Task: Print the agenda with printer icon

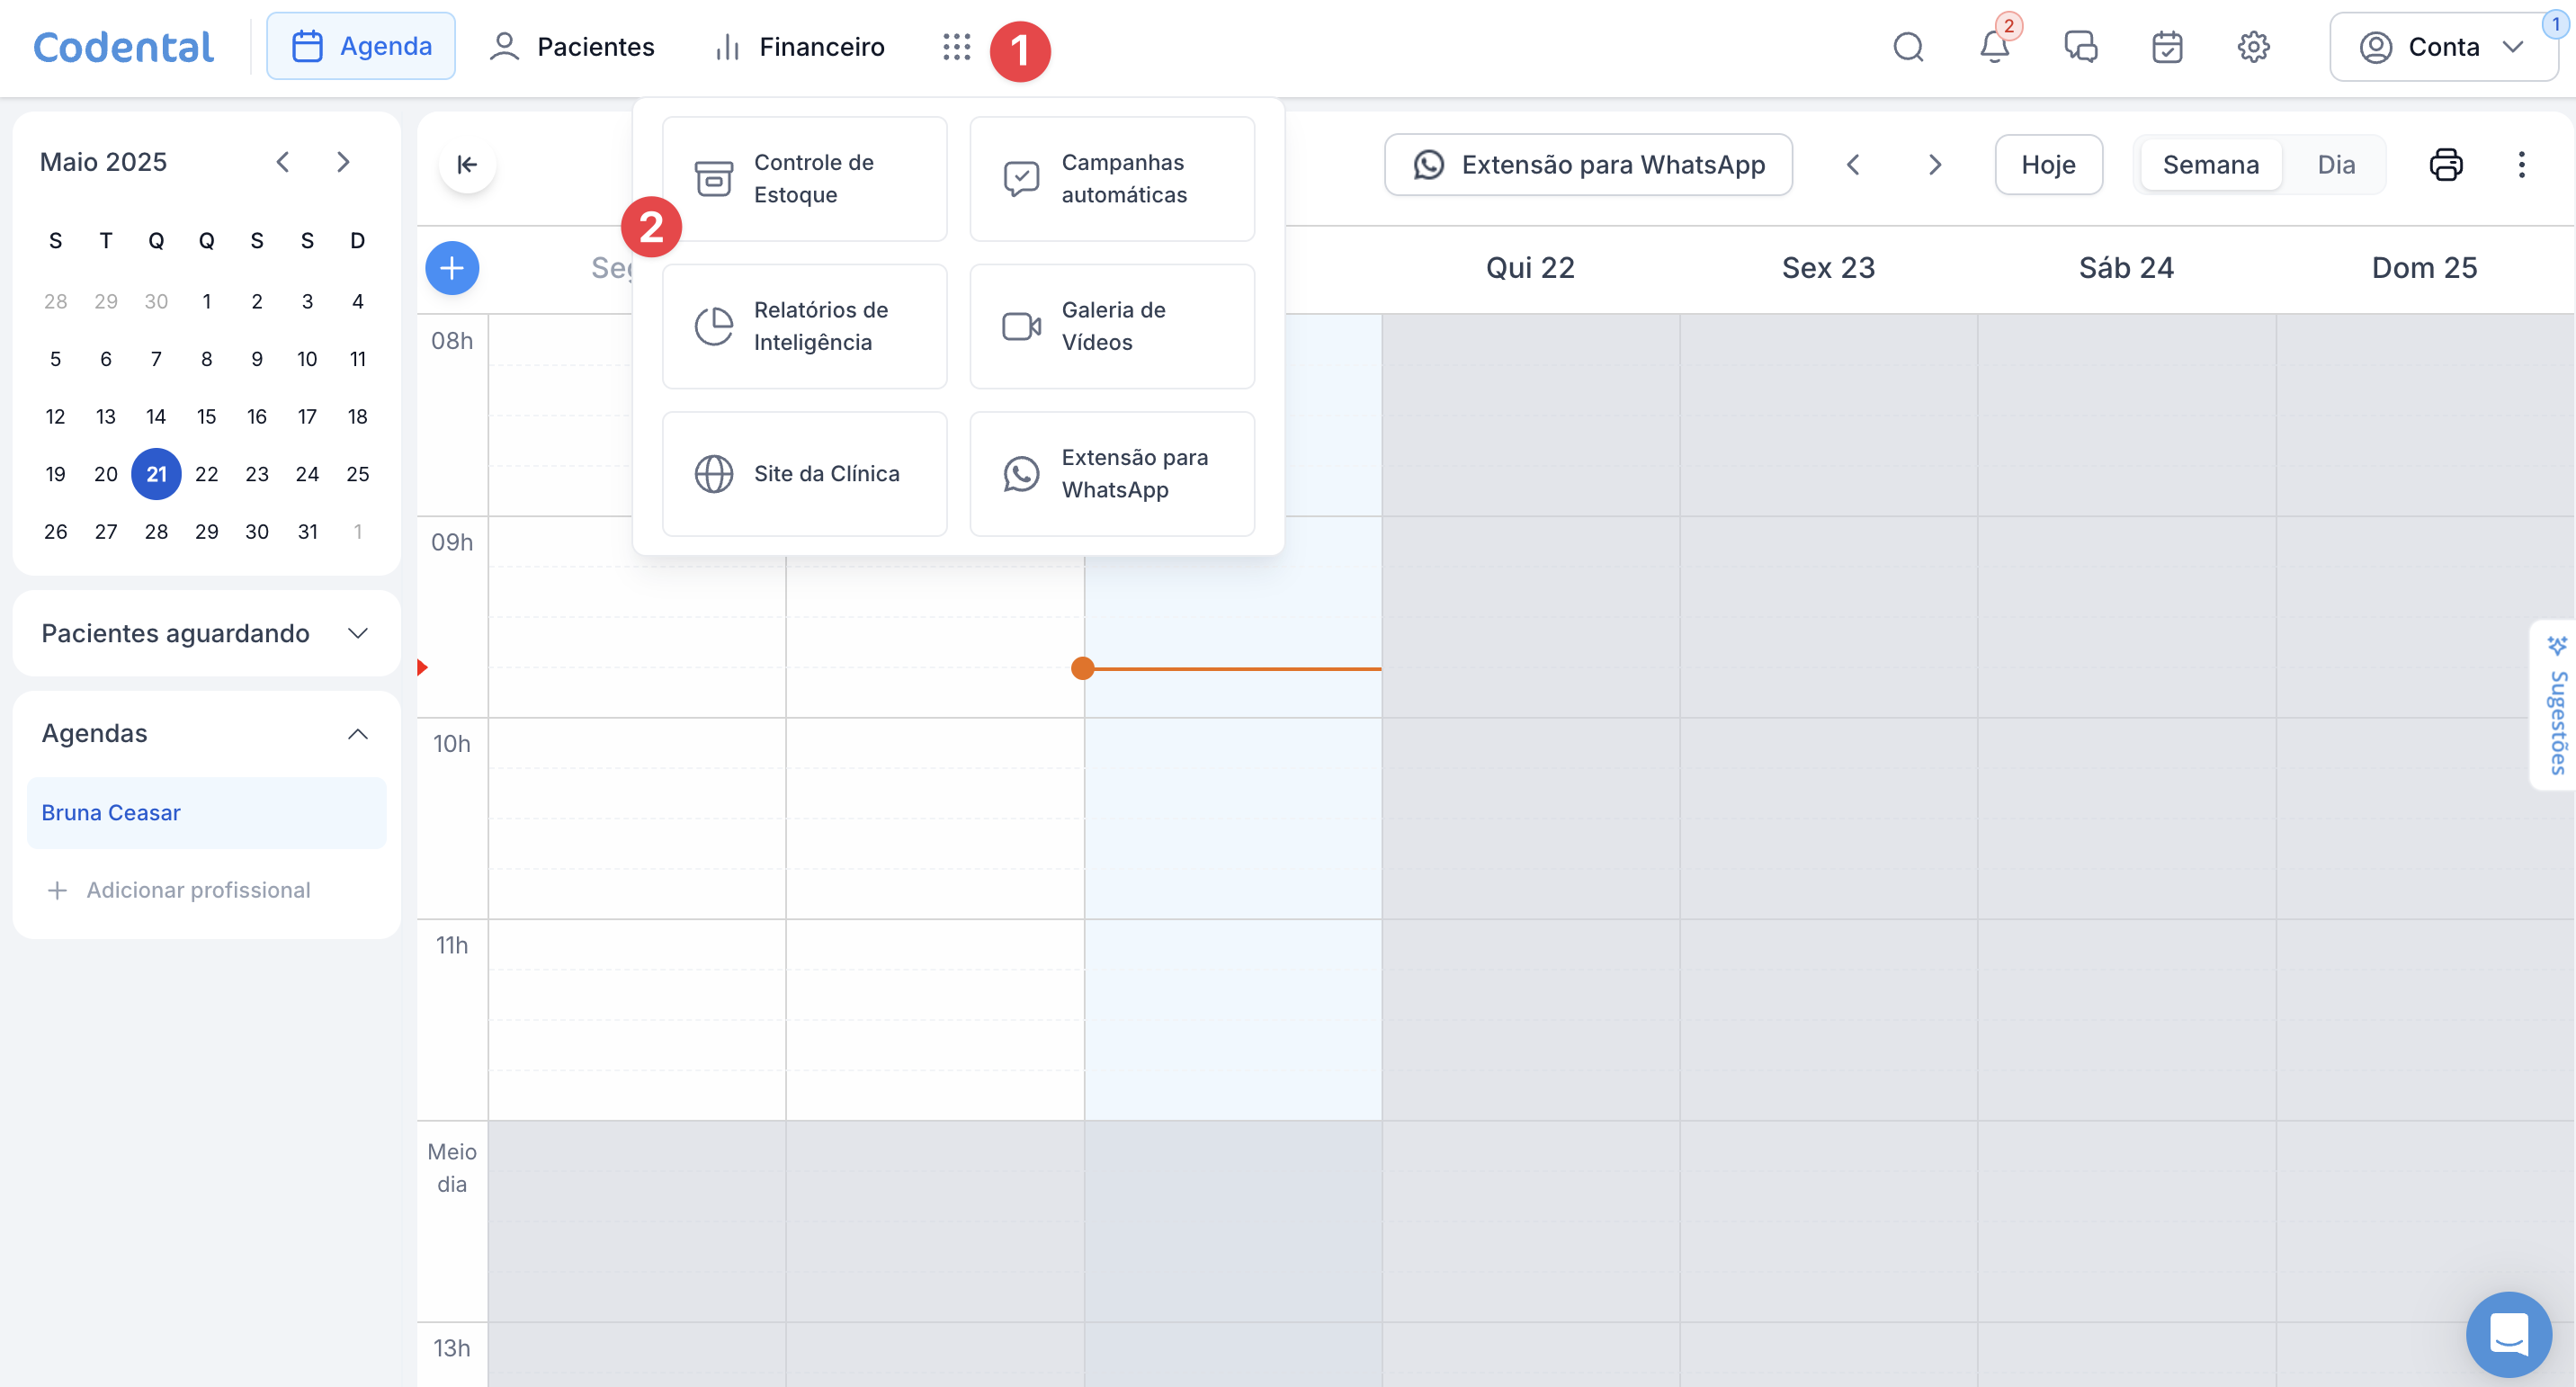Action: click(2445, 164)
